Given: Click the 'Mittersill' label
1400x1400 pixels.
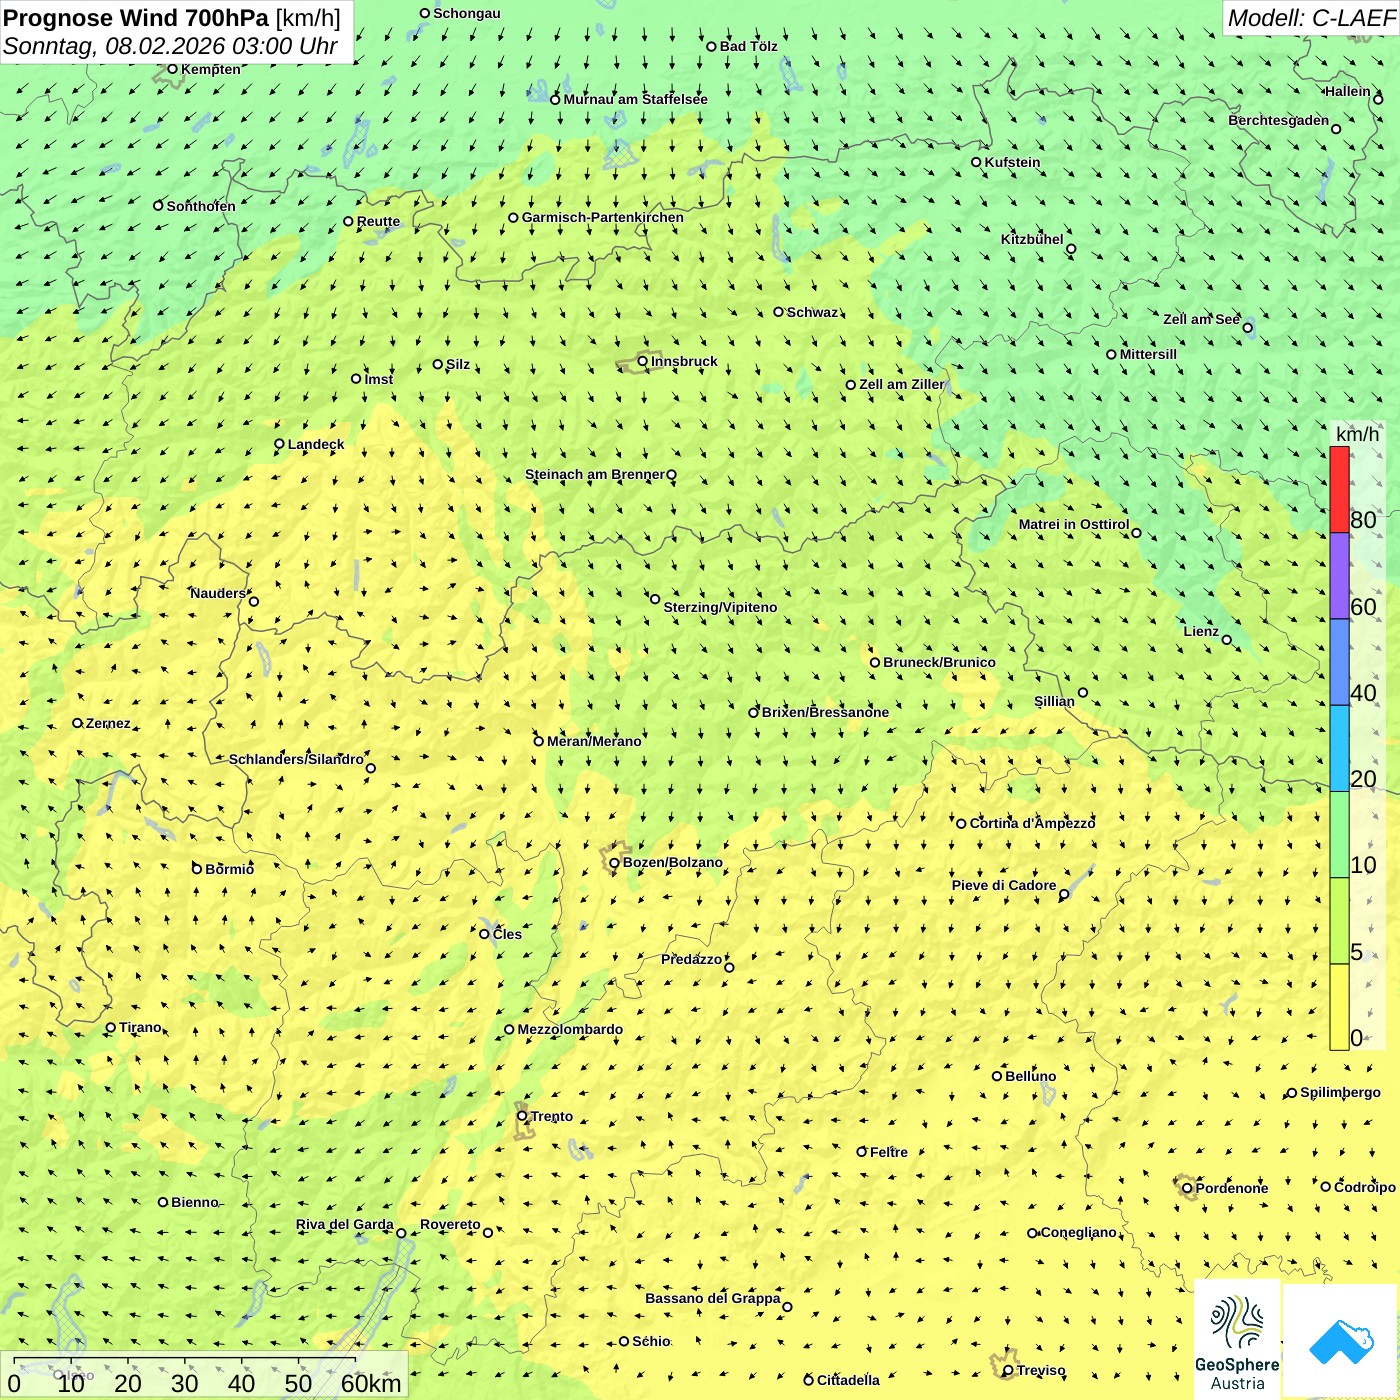Looking at the screenshot, I should tap(1148, 354).
